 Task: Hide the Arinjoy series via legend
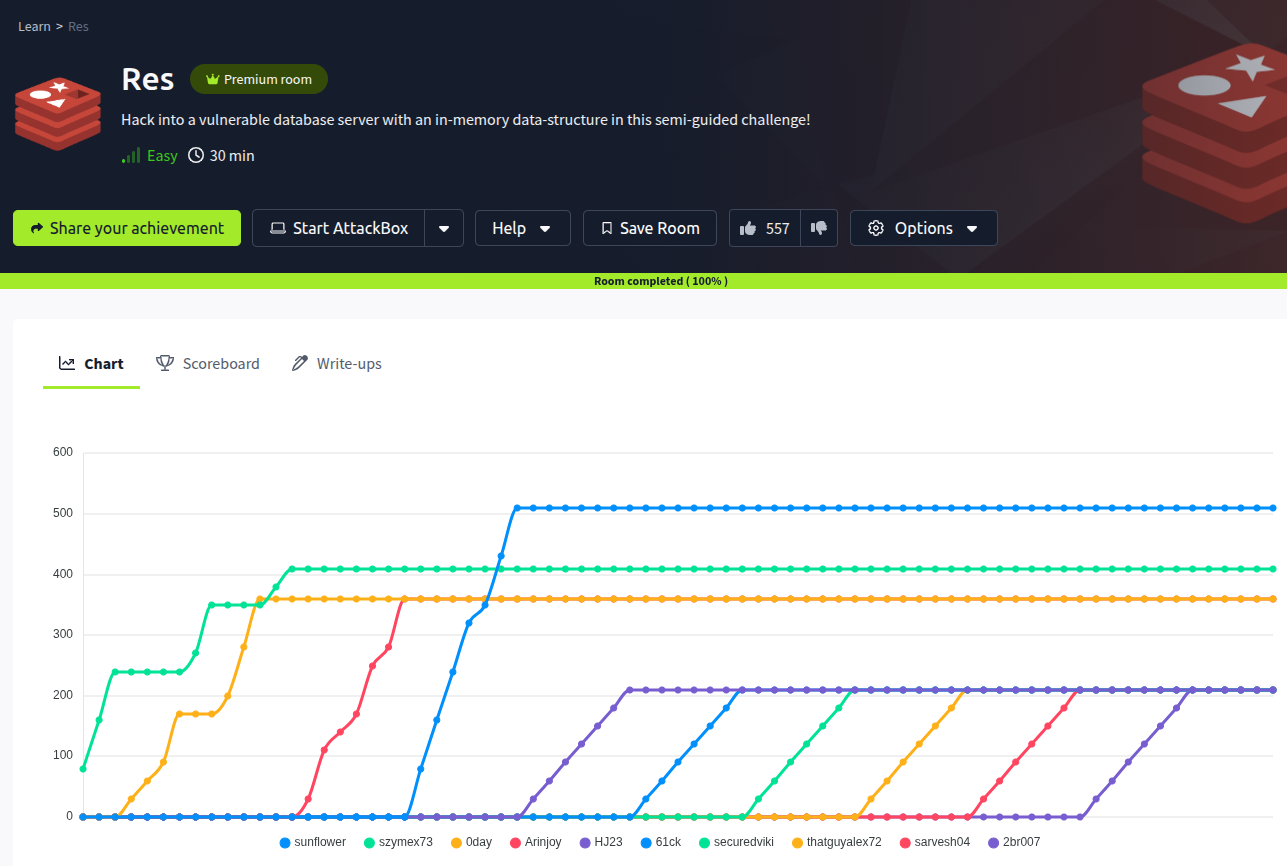[x=536, y=842]
